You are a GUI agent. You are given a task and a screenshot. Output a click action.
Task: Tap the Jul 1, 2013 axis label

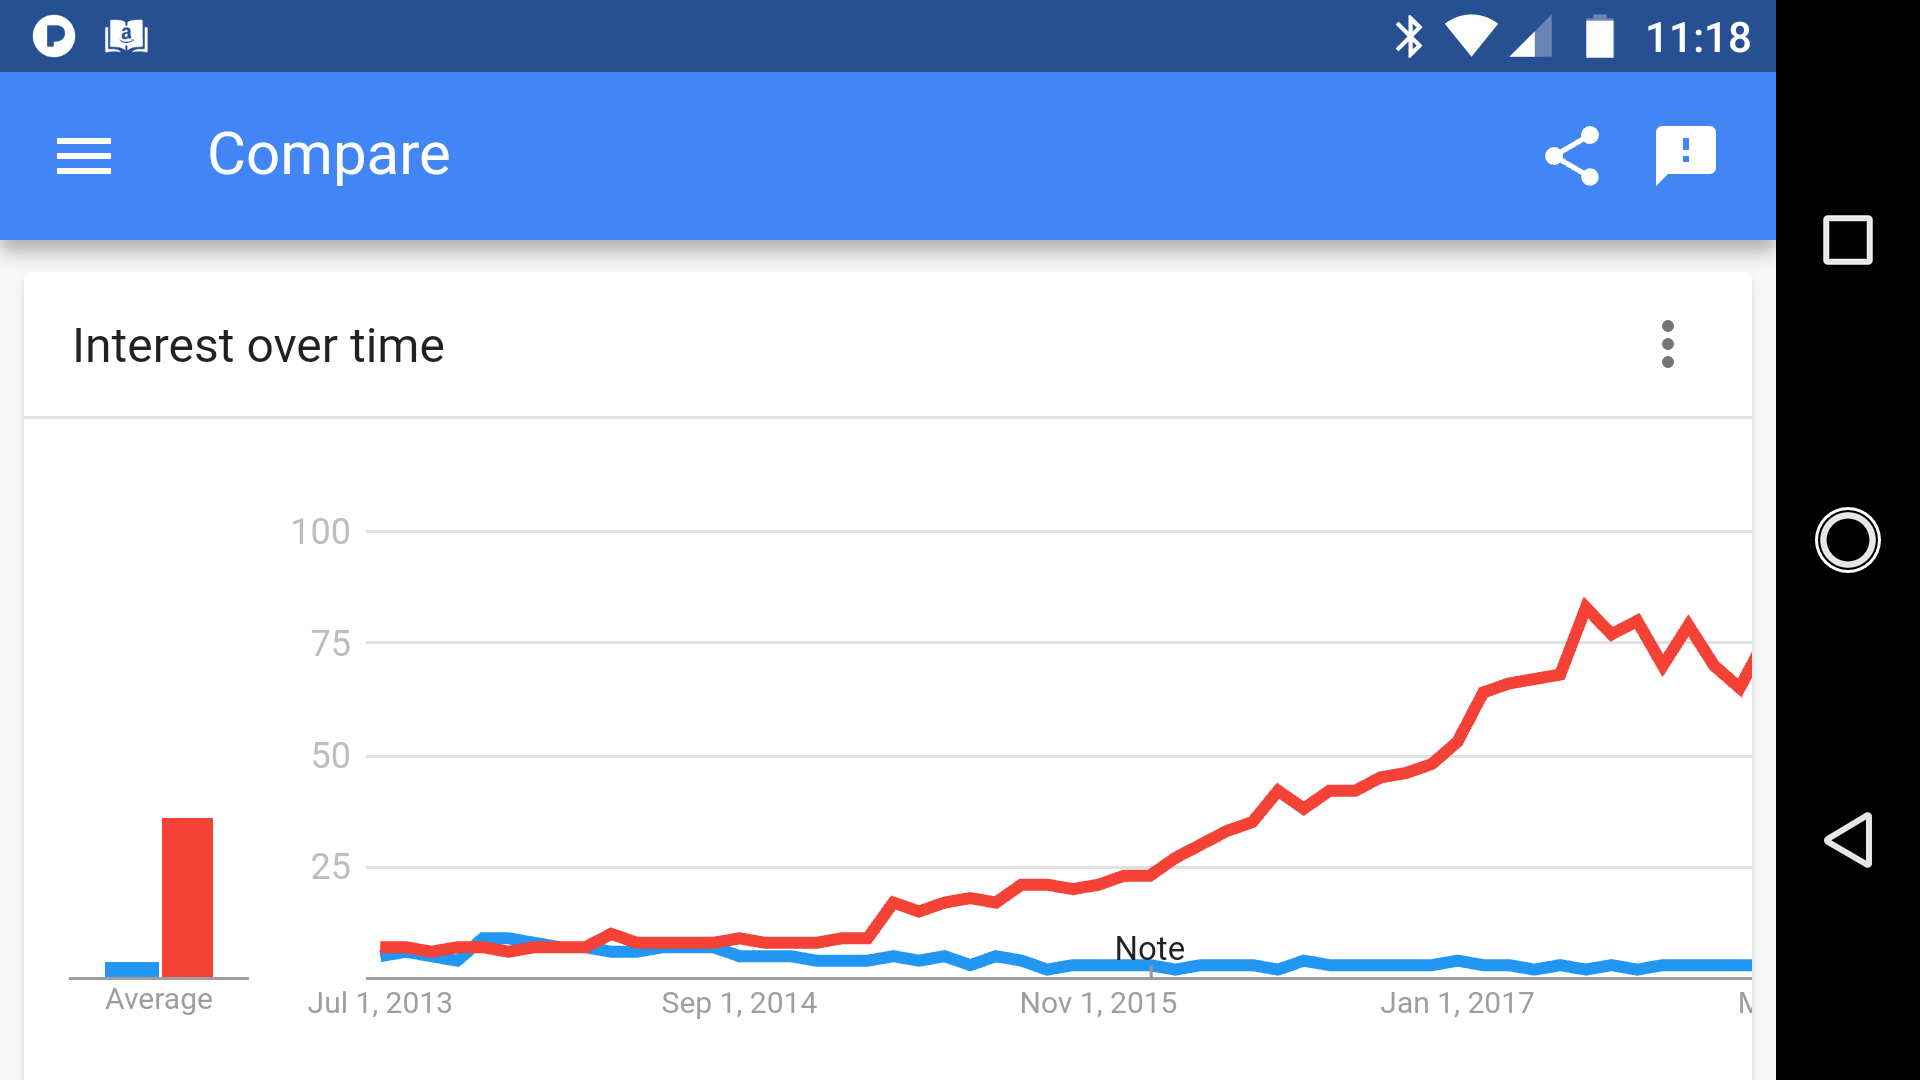point(380,1003)
